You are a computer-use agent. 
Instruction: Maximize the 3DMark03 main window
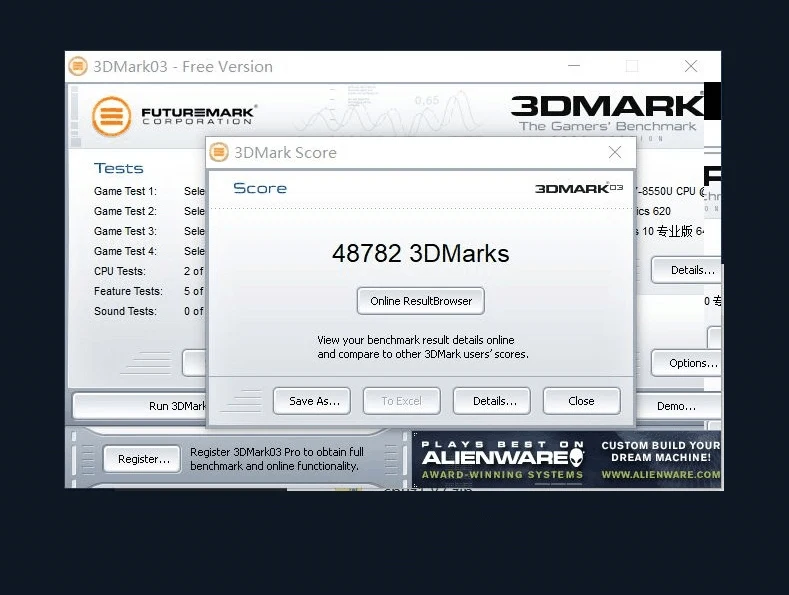pyautogui.click(x=631, y=66)
